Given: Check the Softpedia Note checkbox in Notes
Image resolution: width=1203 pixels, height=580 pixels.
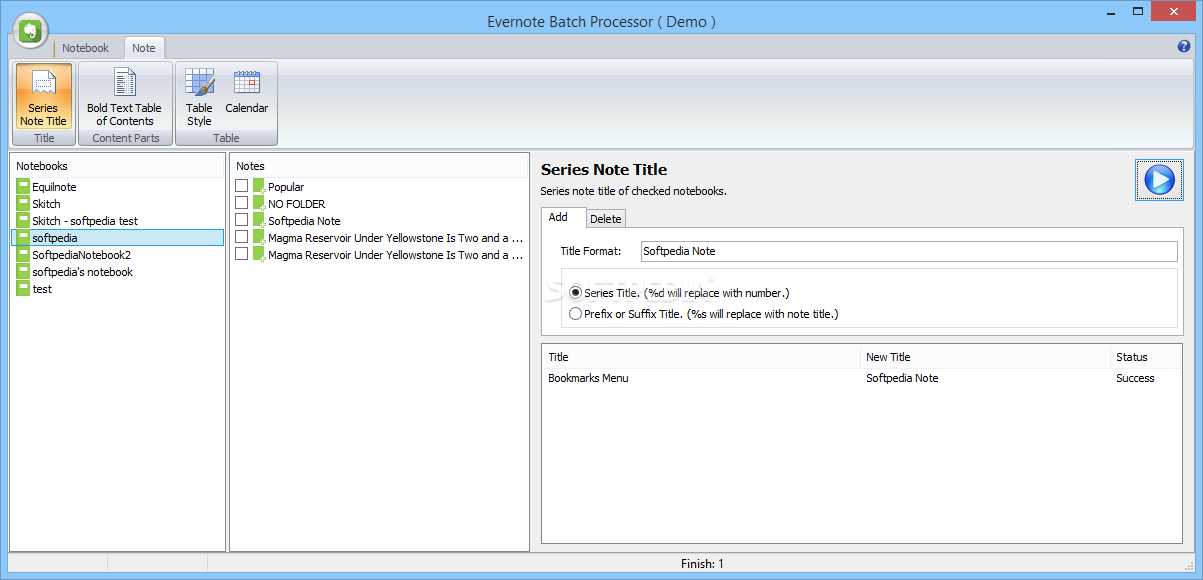Looking at the screenshot, I should (242, 221).
